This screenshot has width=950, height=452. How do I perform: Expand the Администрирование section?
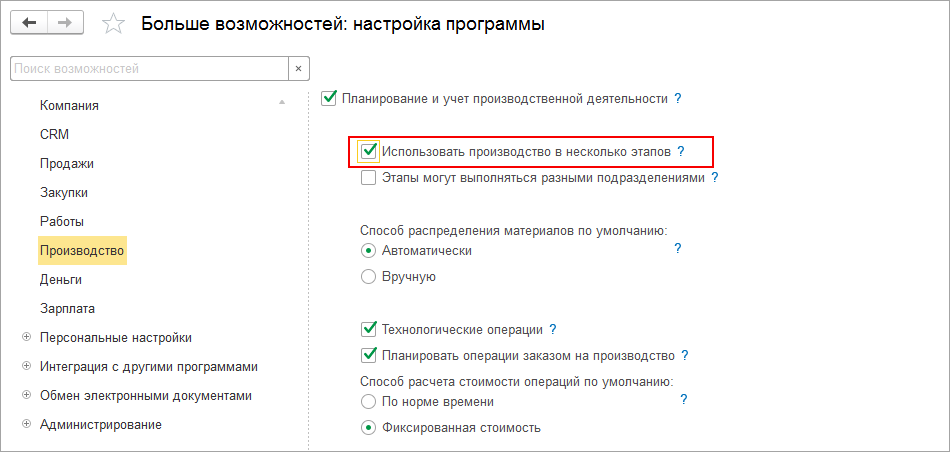pyautogui.click(x=26, y=425)
